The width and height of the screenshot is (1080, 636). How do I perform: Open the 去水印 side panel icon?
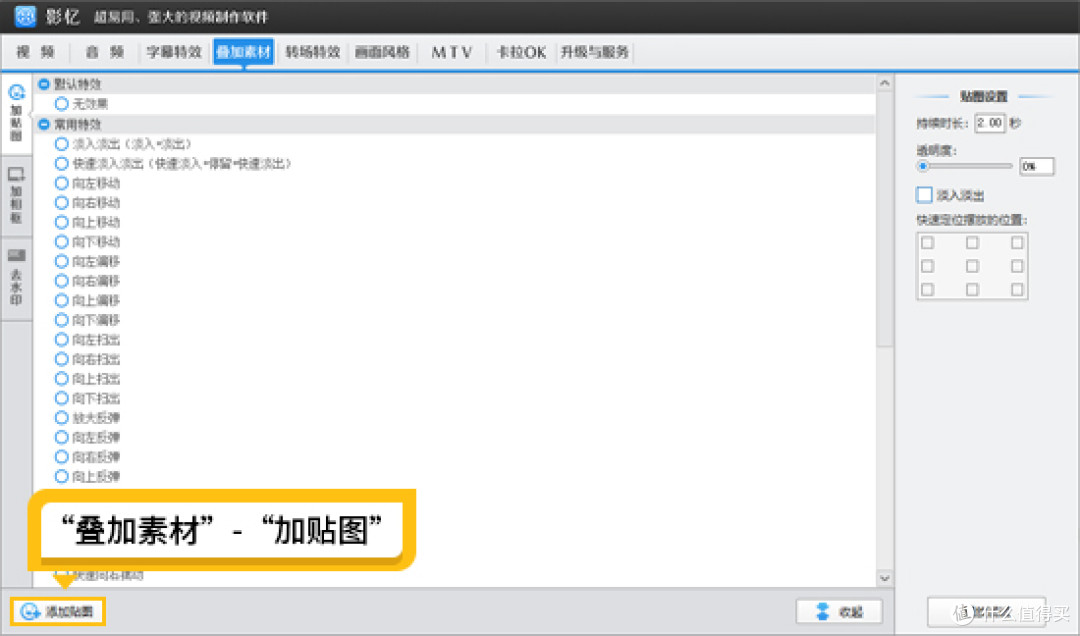pyautogui.click(x=17, y=256)
